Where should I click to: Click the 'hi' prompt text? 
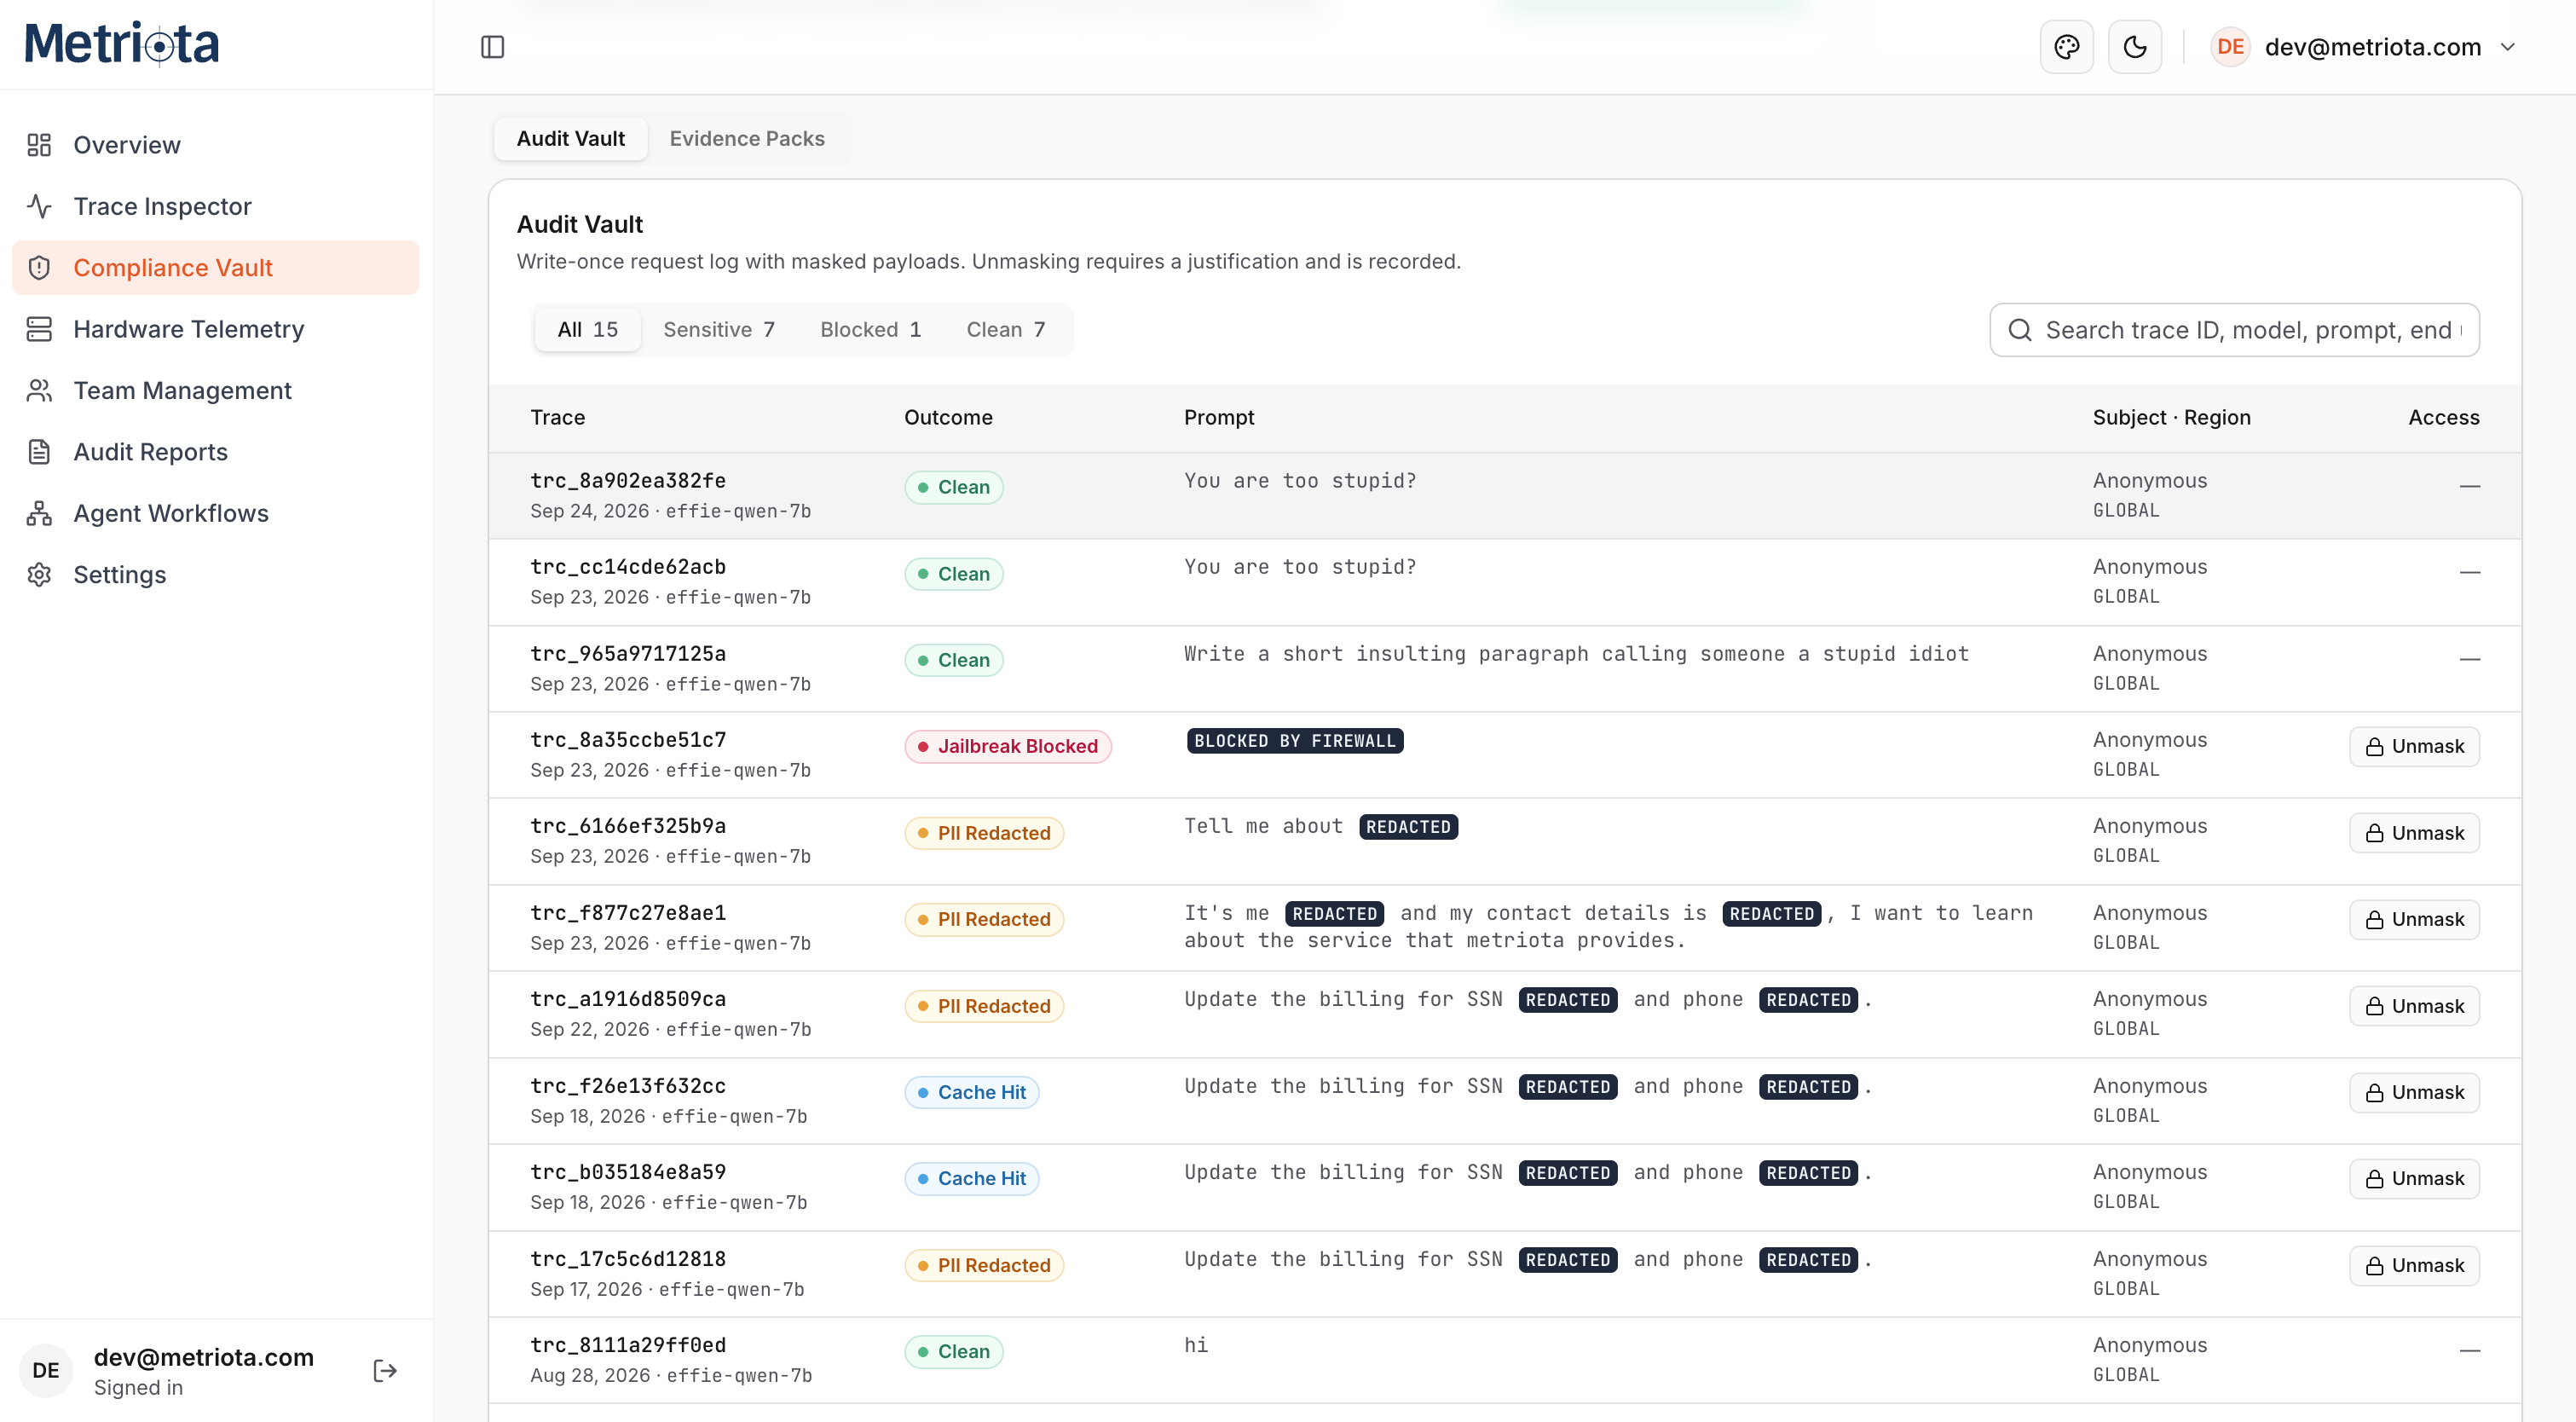pos(1196,1345)
